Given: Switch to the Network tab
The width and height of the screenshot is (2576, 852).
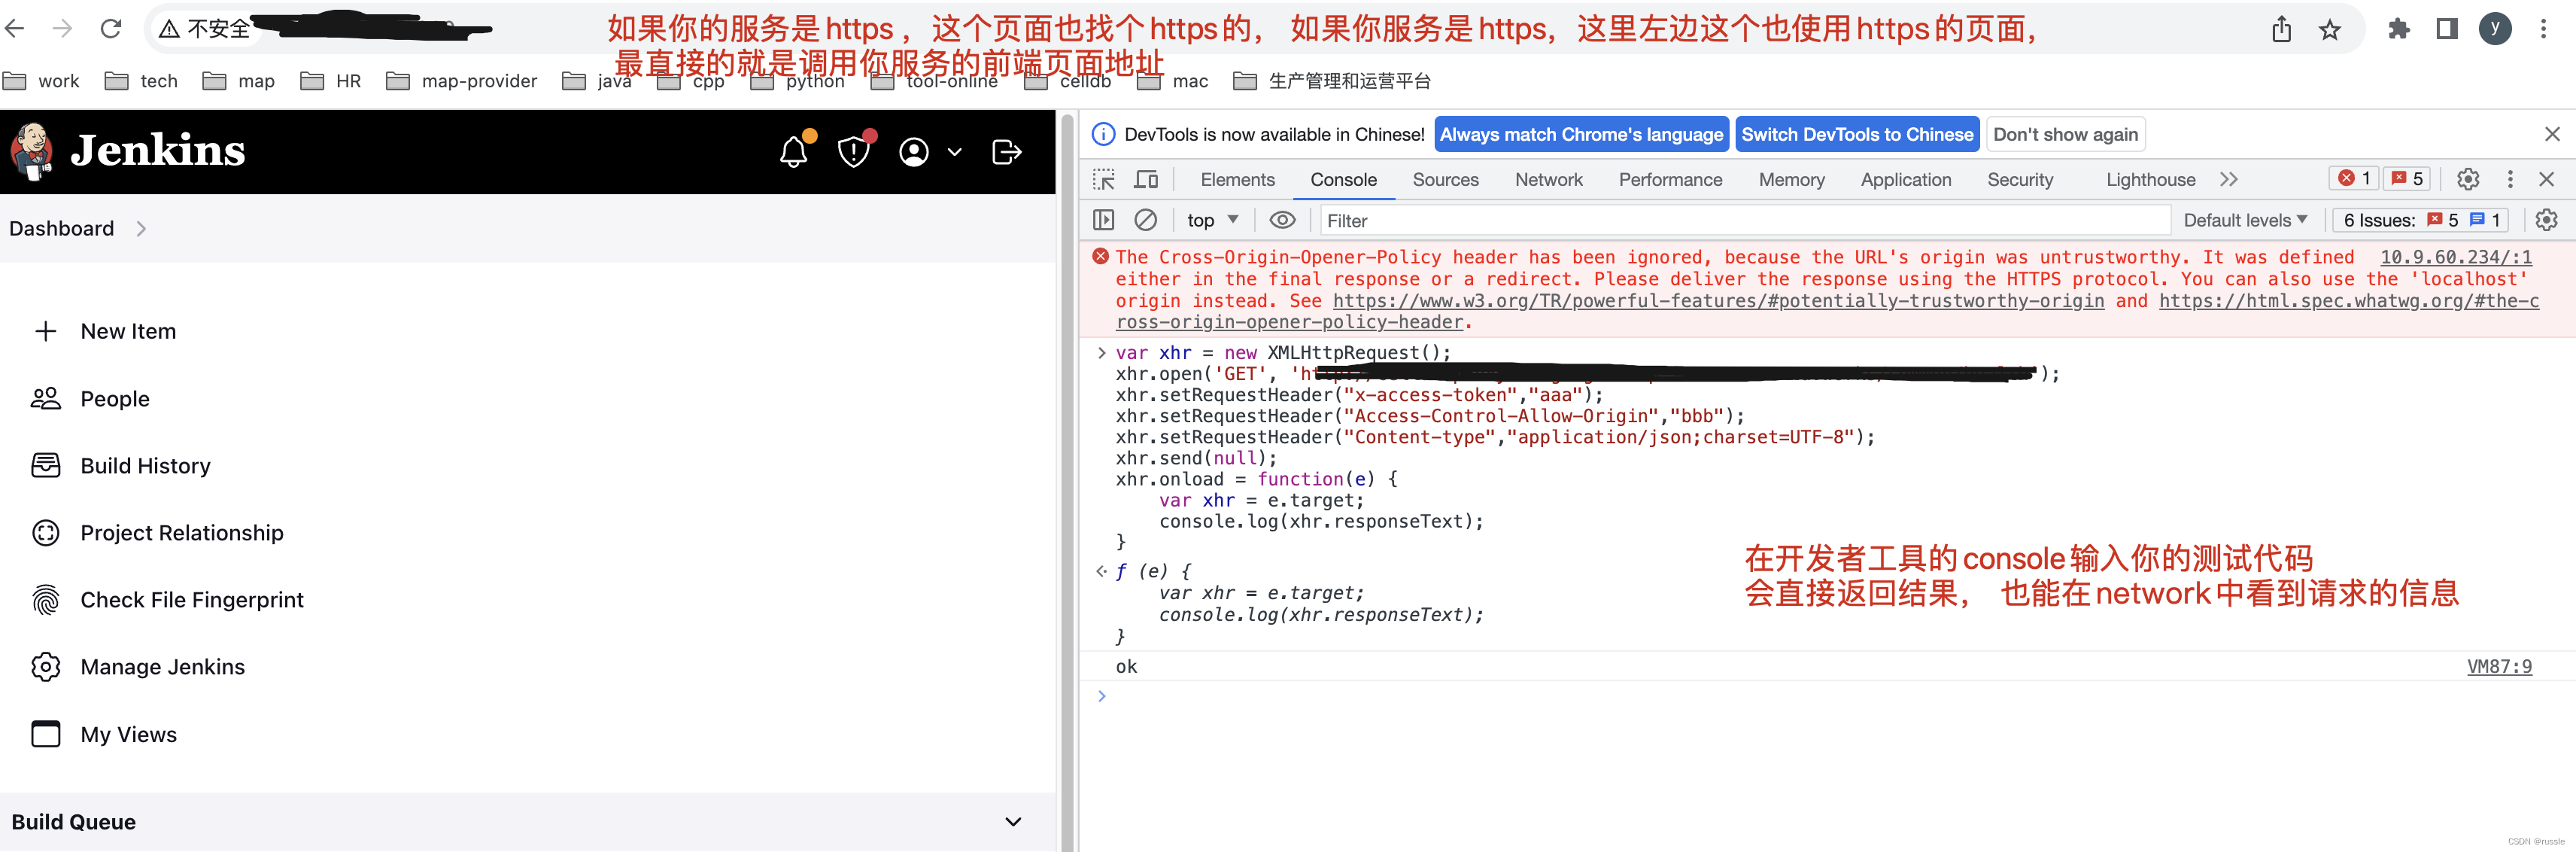Looking at the screenshot, I should [1548, 180].
